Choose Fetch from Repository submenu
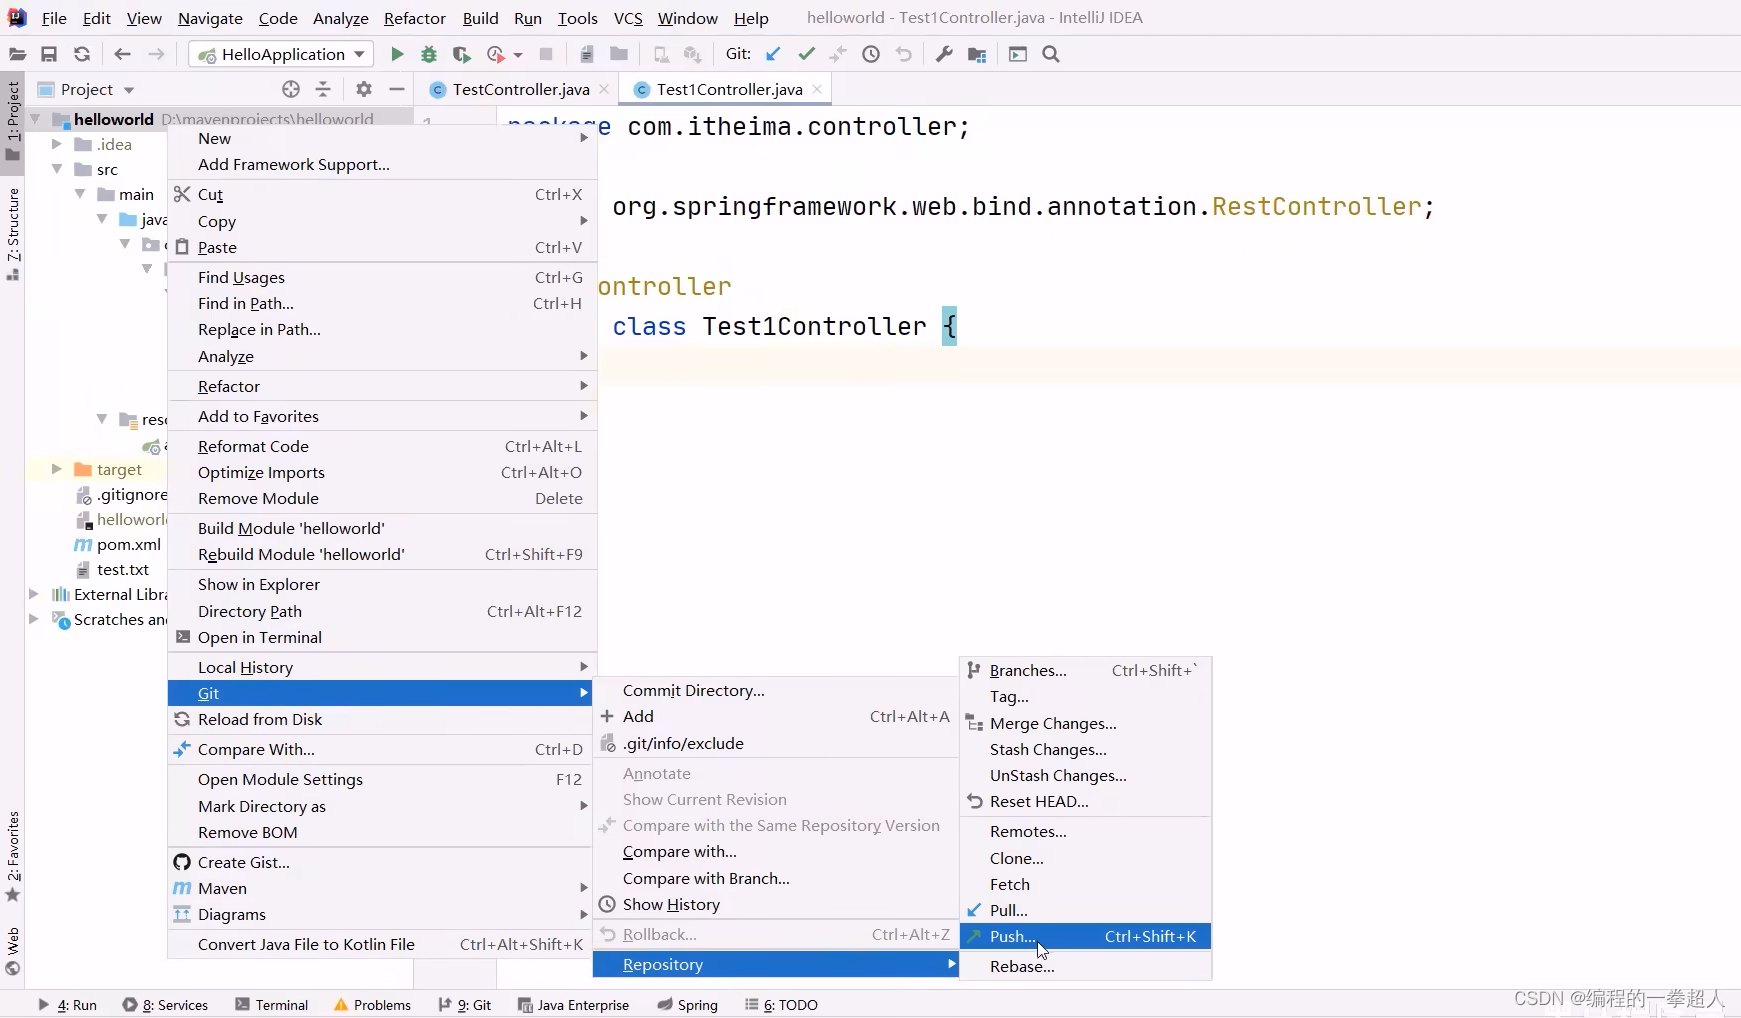Viewport: 1741px width, 1018px height. tap(1085, 884)
